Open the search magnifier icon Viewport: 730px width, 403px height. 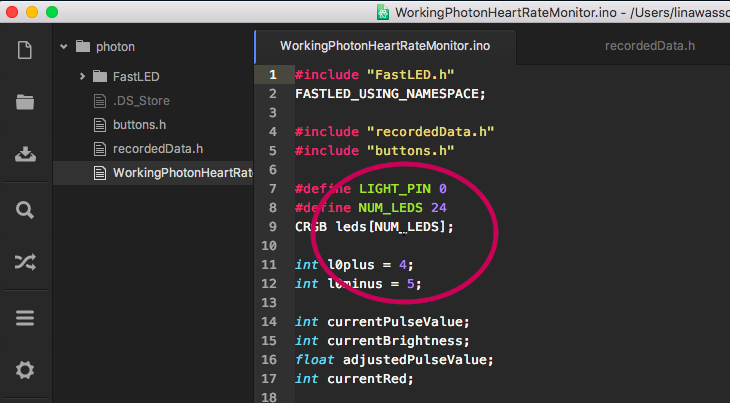[25, 210]
